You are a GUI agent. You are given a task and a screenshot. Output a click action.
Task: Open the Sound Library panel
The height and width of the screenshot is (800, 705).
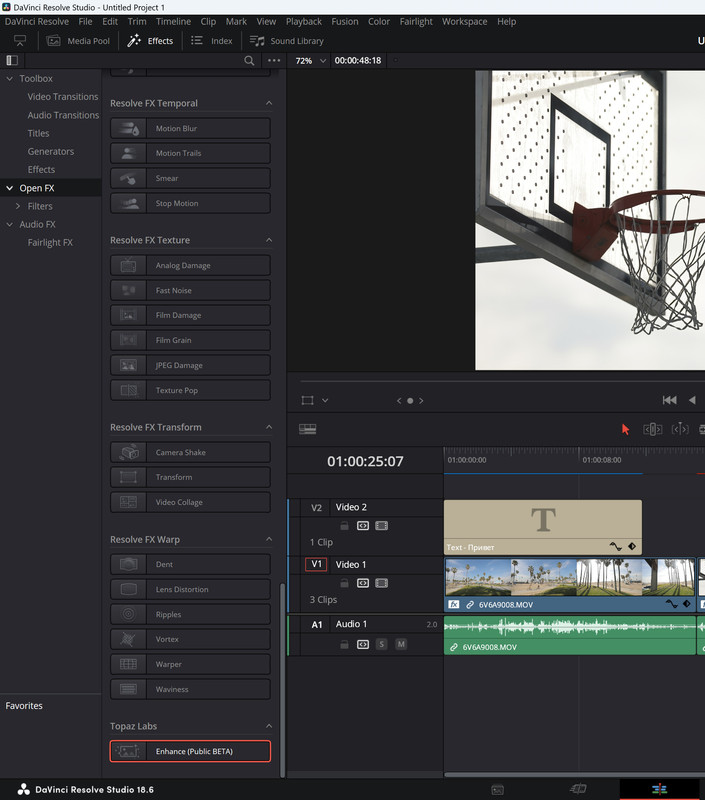pyautogui.click(x=286, y=41)
